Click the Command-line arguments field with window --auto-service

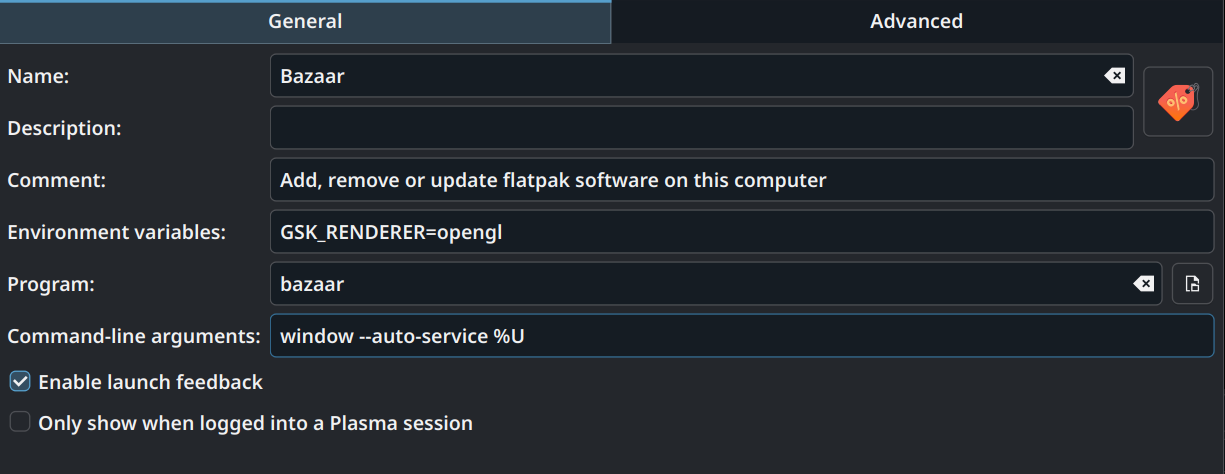pos(742,336)
